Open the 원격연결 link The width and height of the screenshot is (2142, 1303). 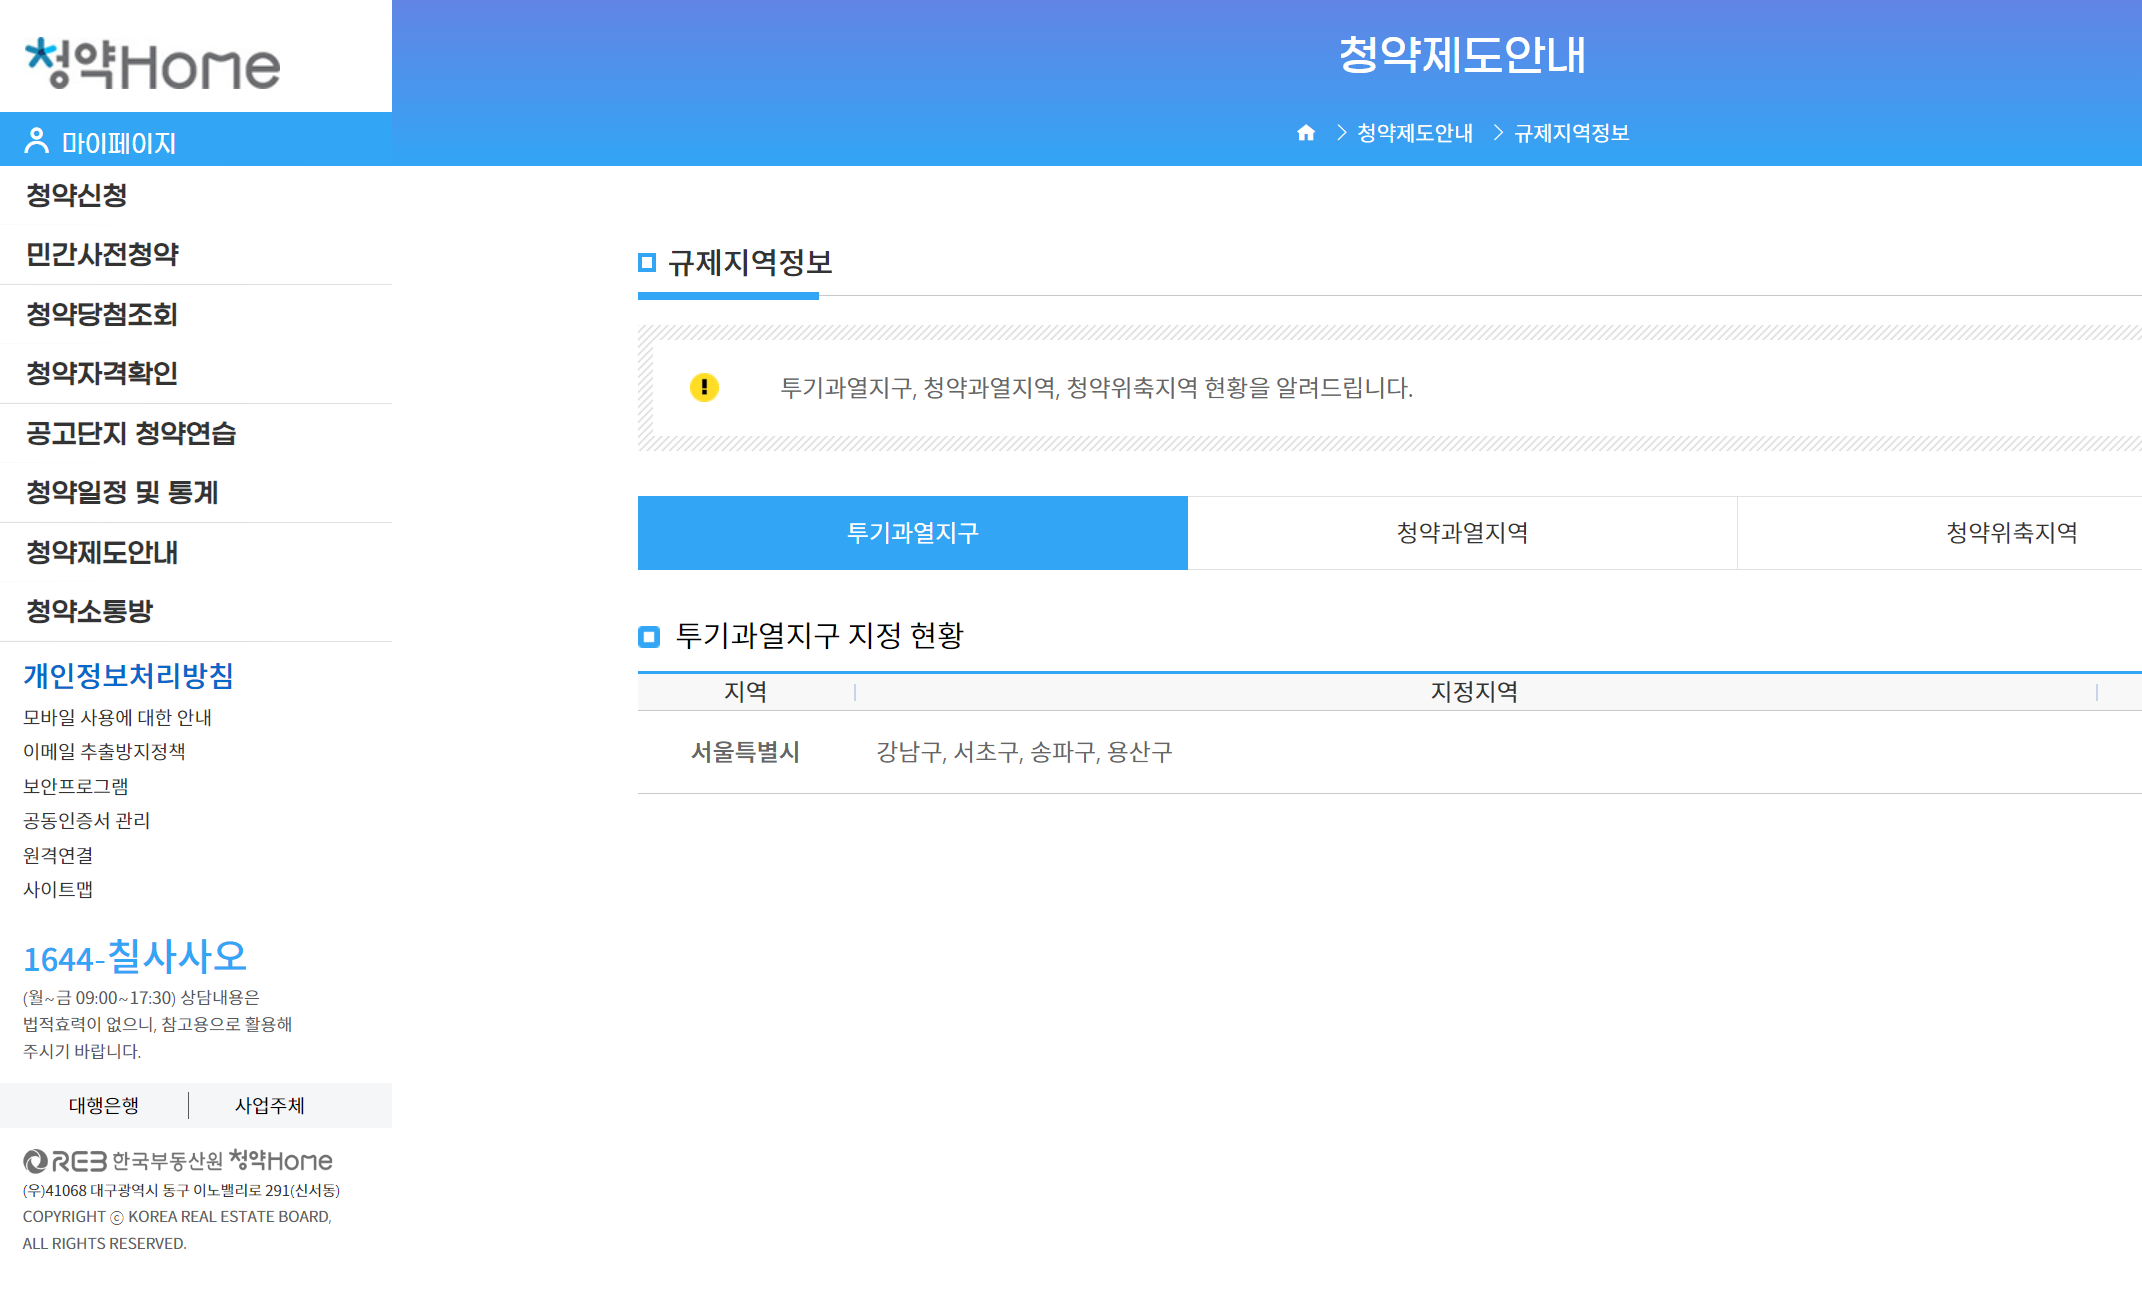click(58, 855)
